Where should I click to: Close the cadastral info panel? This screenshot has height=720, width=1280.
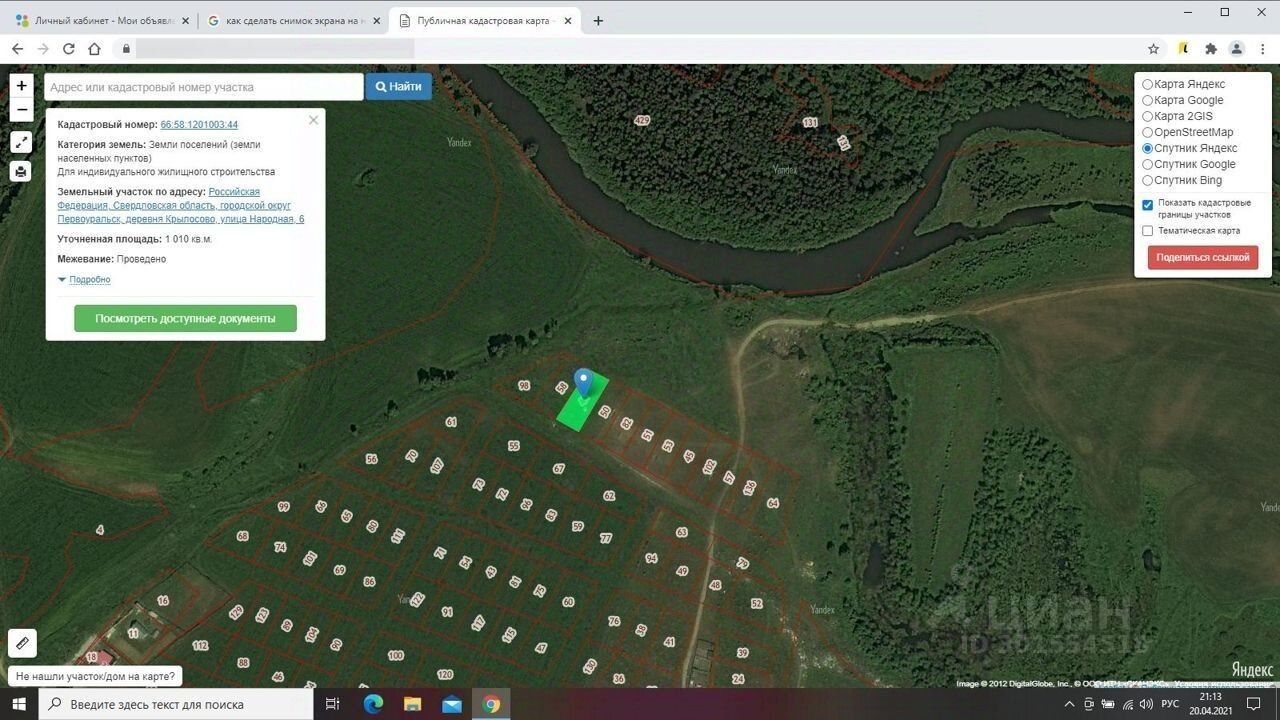coord(313,120)
